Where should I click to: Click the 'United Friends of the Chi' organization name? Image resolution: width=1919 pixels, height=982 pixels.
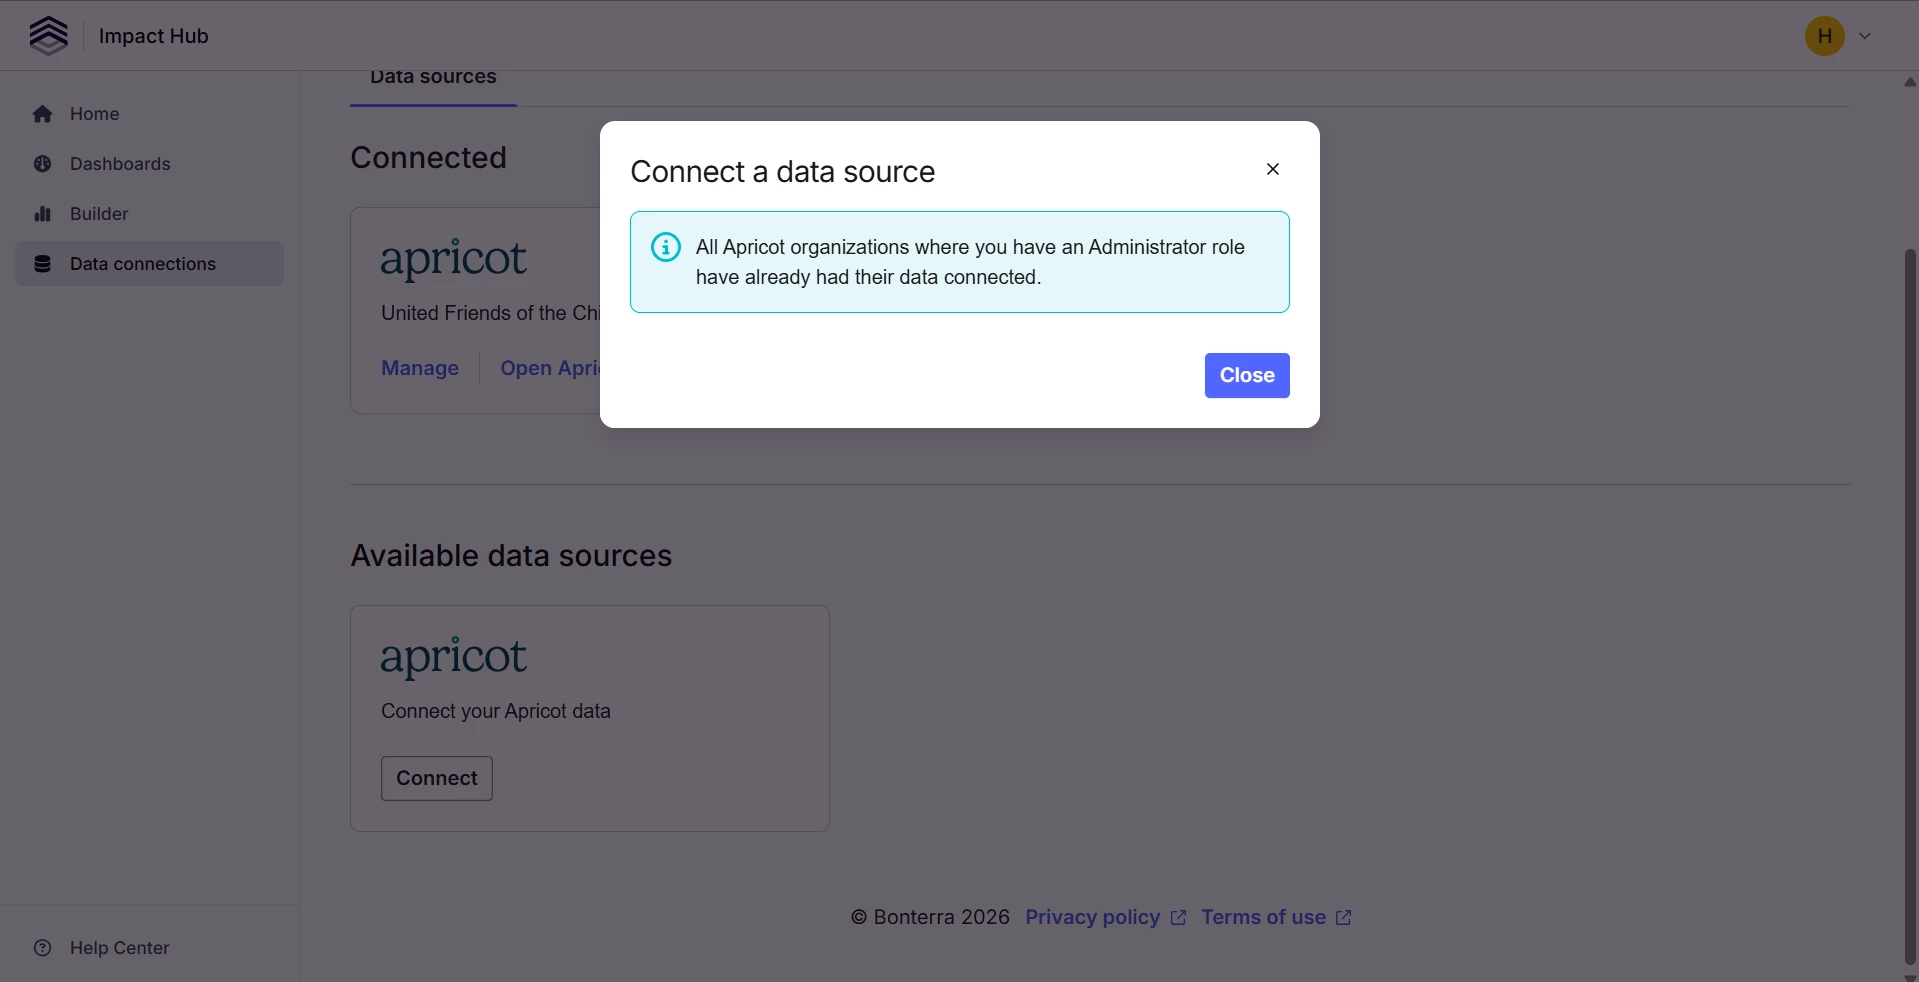(x=490, y=313)
